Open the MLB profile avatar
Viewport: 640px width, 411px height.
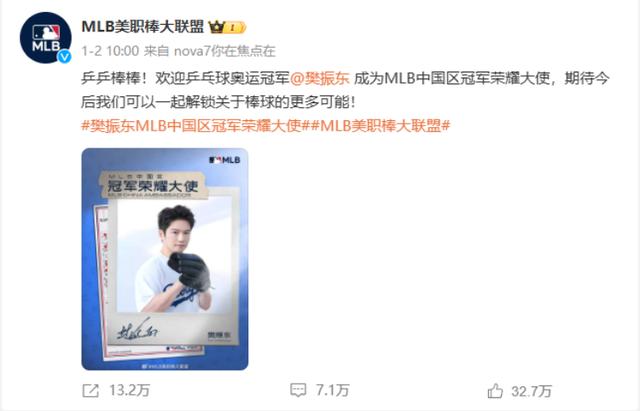[46, 38]
